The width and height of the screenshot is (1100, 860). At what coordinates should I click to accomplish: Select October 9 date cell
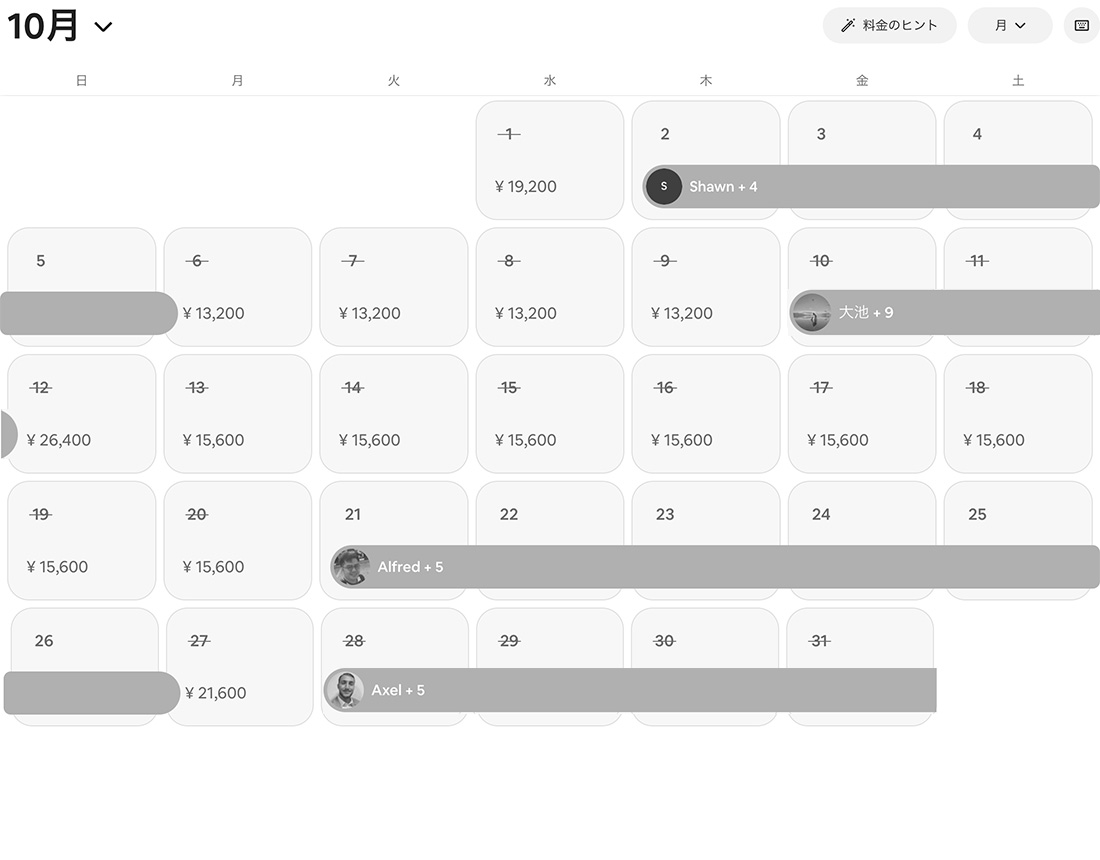click(706, 287)
